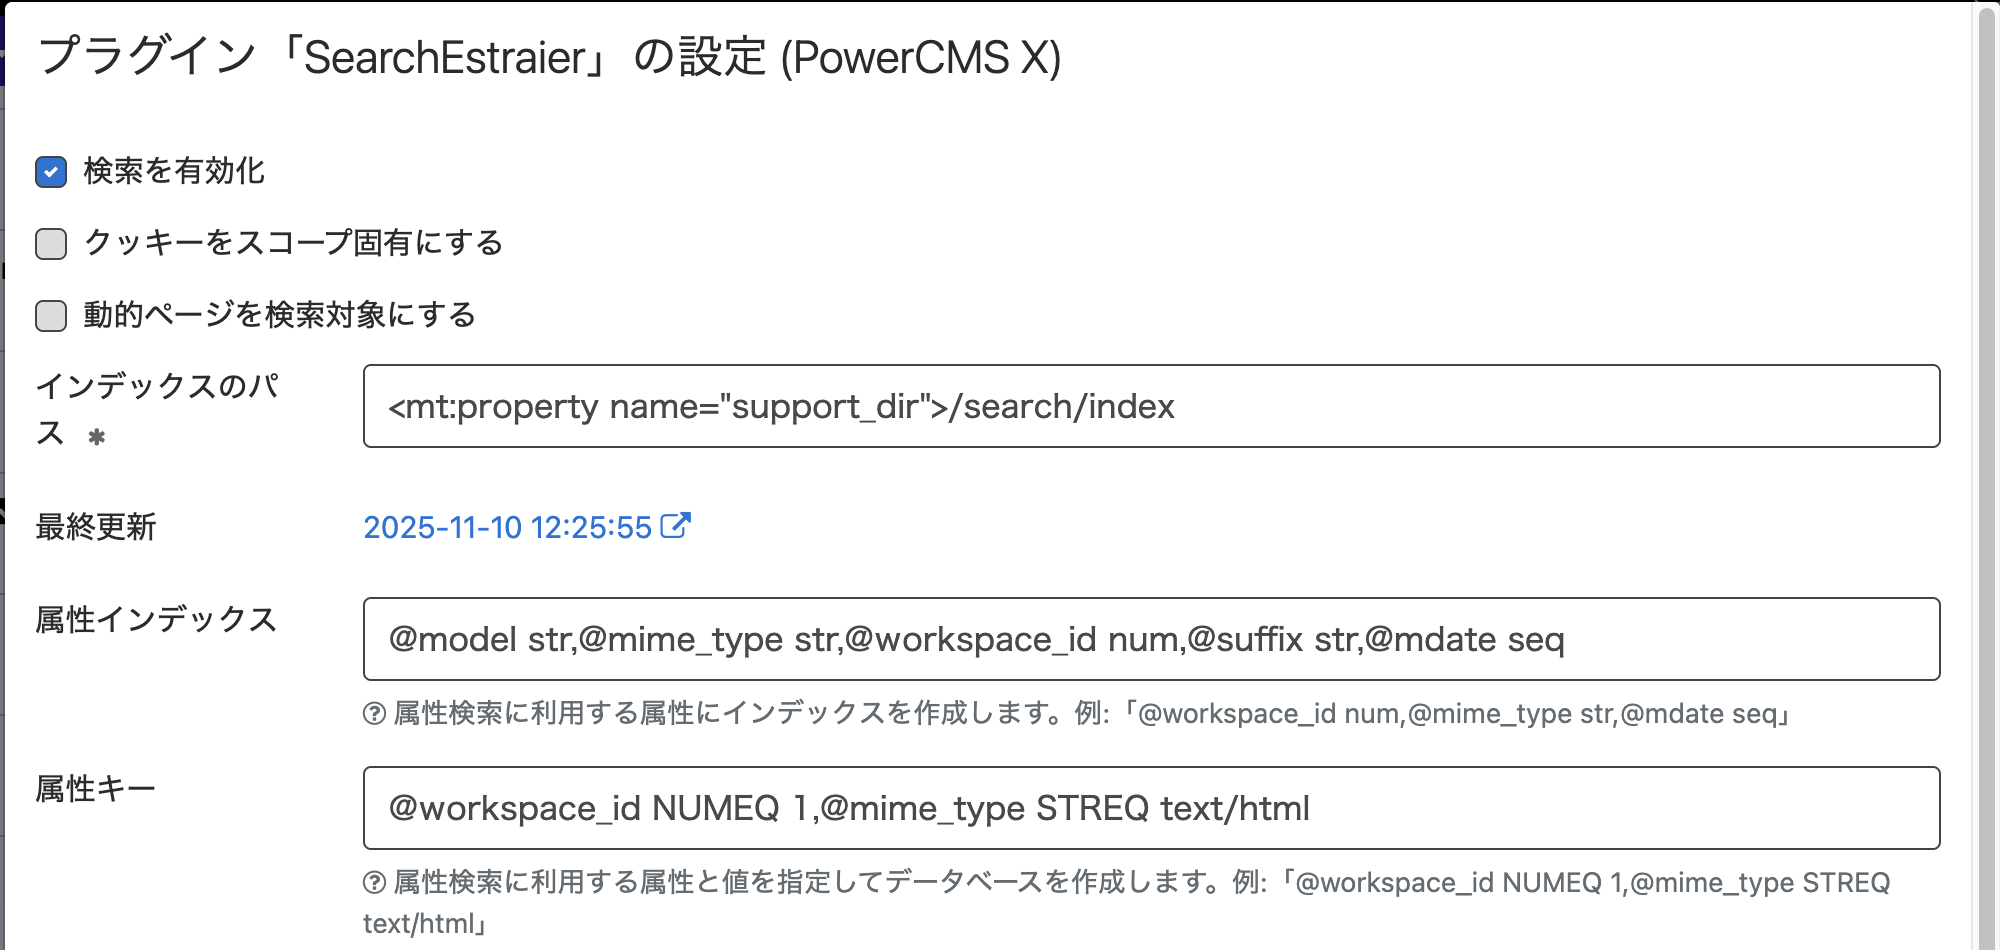Open the external link icon beside the timestamp
This screenshot has width=2000, height=950.
tap(677, 525)
